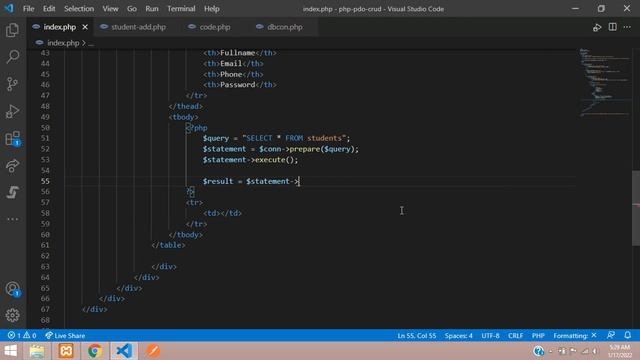Open the Accounts menu icon

(x=13, y=289)
